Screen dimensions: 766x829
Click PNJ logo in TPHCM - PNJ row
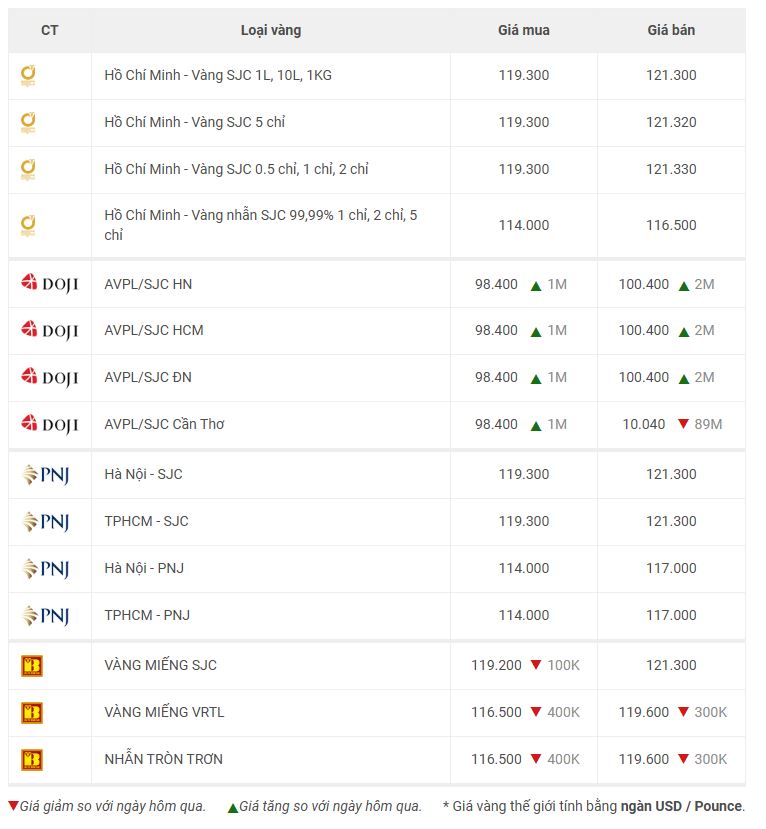[45, 615]
